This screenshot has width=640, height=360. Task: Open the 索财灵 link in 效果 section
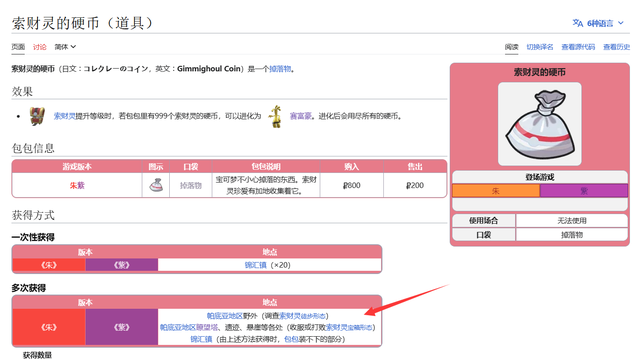[x=64, y=116]
